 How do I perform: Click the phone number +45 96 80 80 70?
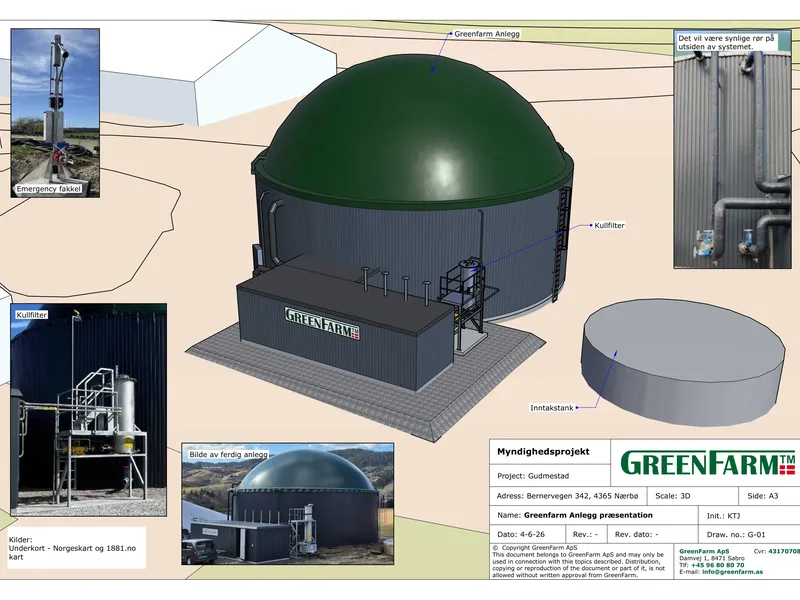click(x=717, y=565)
